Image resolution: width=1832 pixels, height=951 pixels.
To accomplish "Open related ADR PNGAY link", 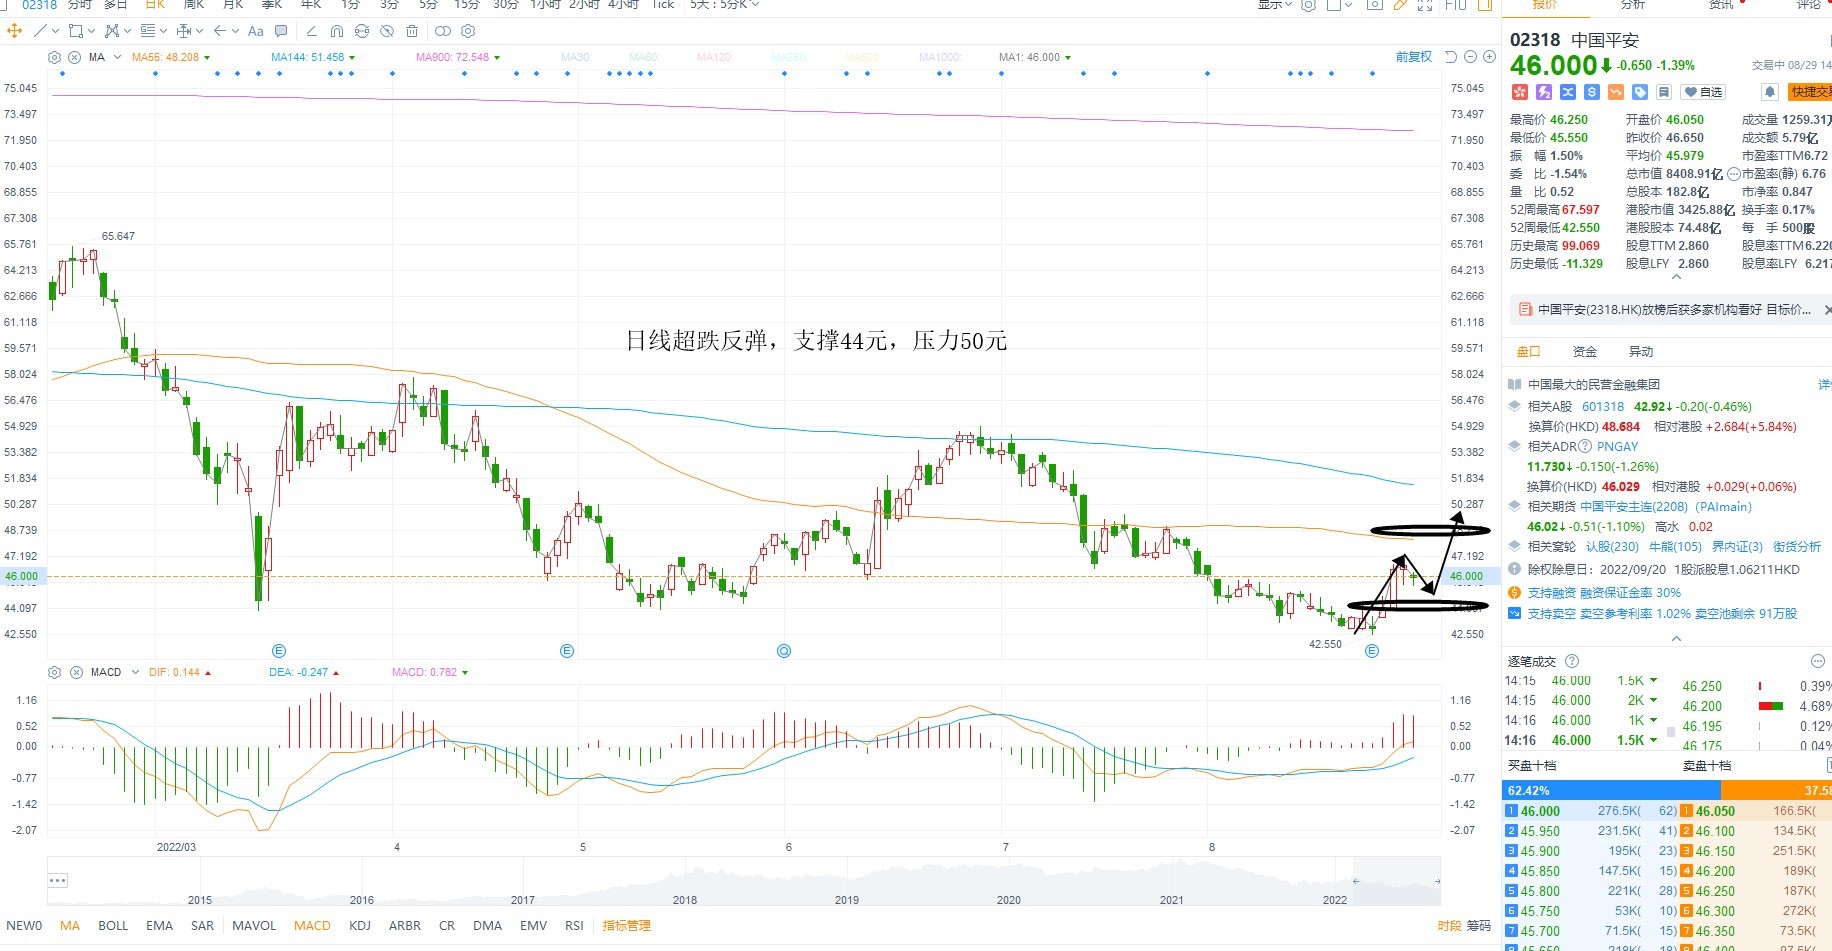I will 1617,447.
